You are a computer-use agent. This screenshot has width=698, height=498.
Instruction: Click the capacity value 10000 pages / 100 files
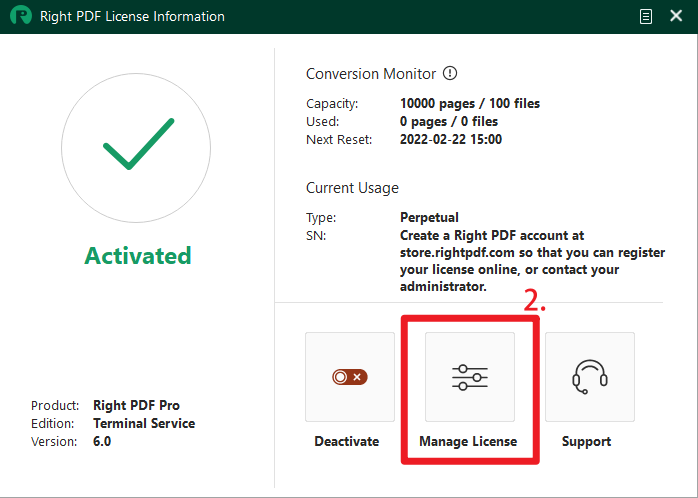click(x=470, y=104)
